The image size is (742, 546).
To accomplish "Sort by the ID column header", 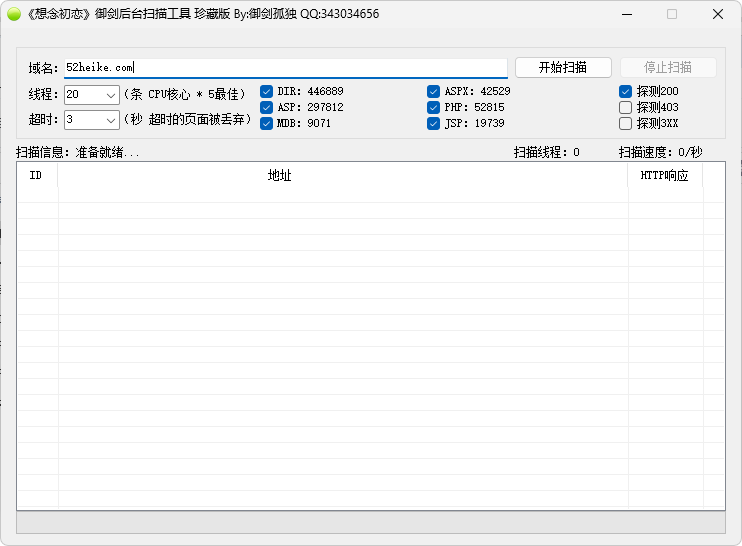I will point(37,176).
